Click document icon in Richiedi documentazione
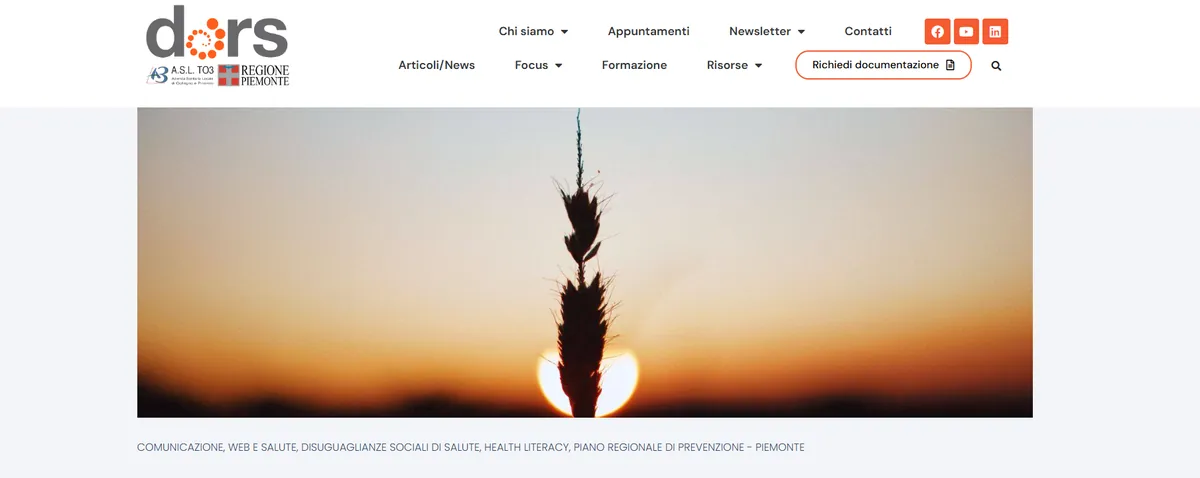This screenshot has height=478, width=1200. click(950, 65)
